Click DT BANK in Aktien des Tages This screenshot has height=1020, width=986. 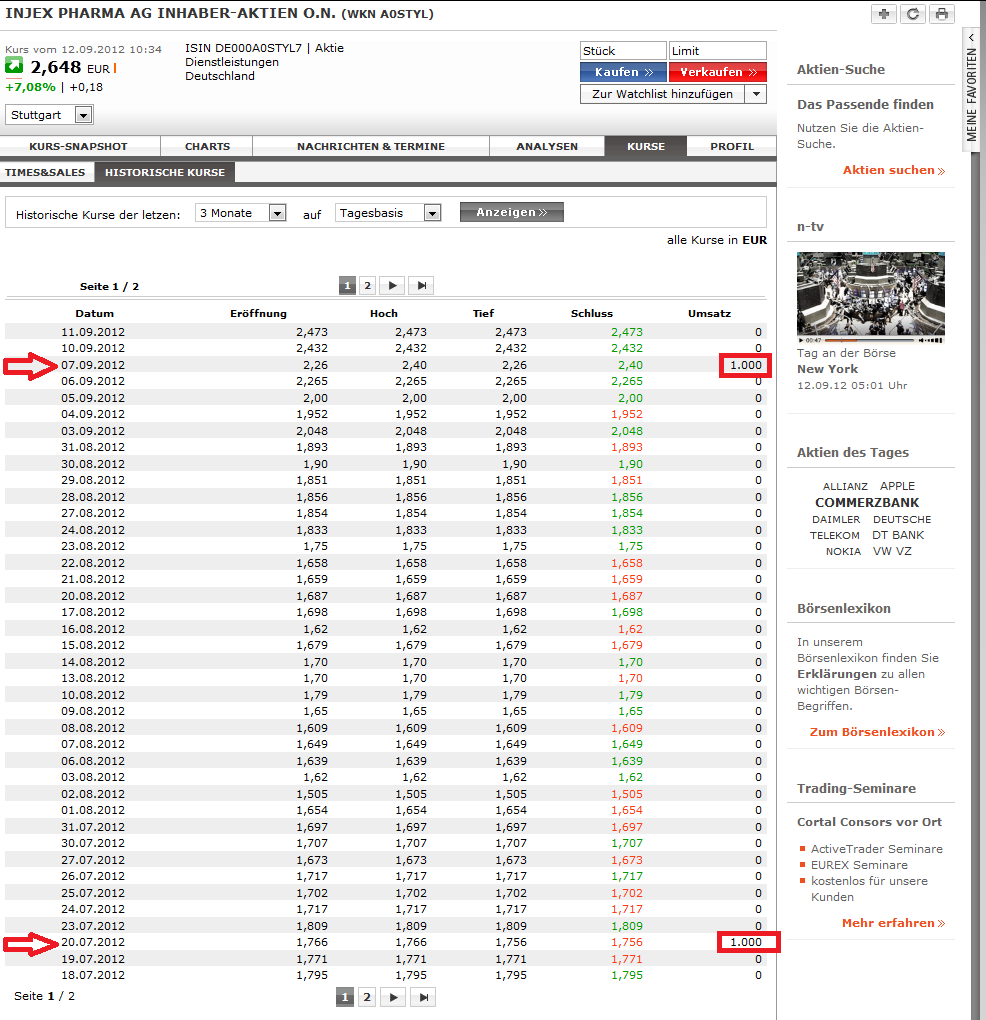click(898, 535)
